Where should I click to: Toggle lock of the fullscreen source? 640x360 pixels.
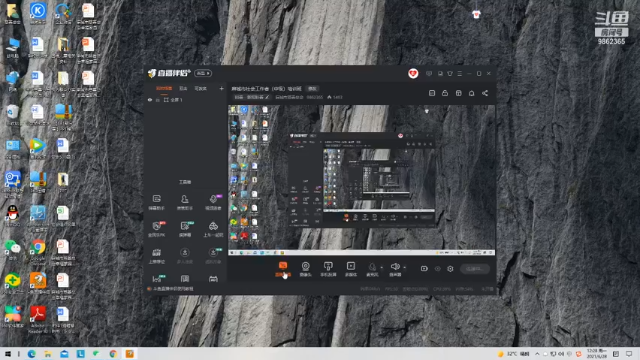click(158, 100)
